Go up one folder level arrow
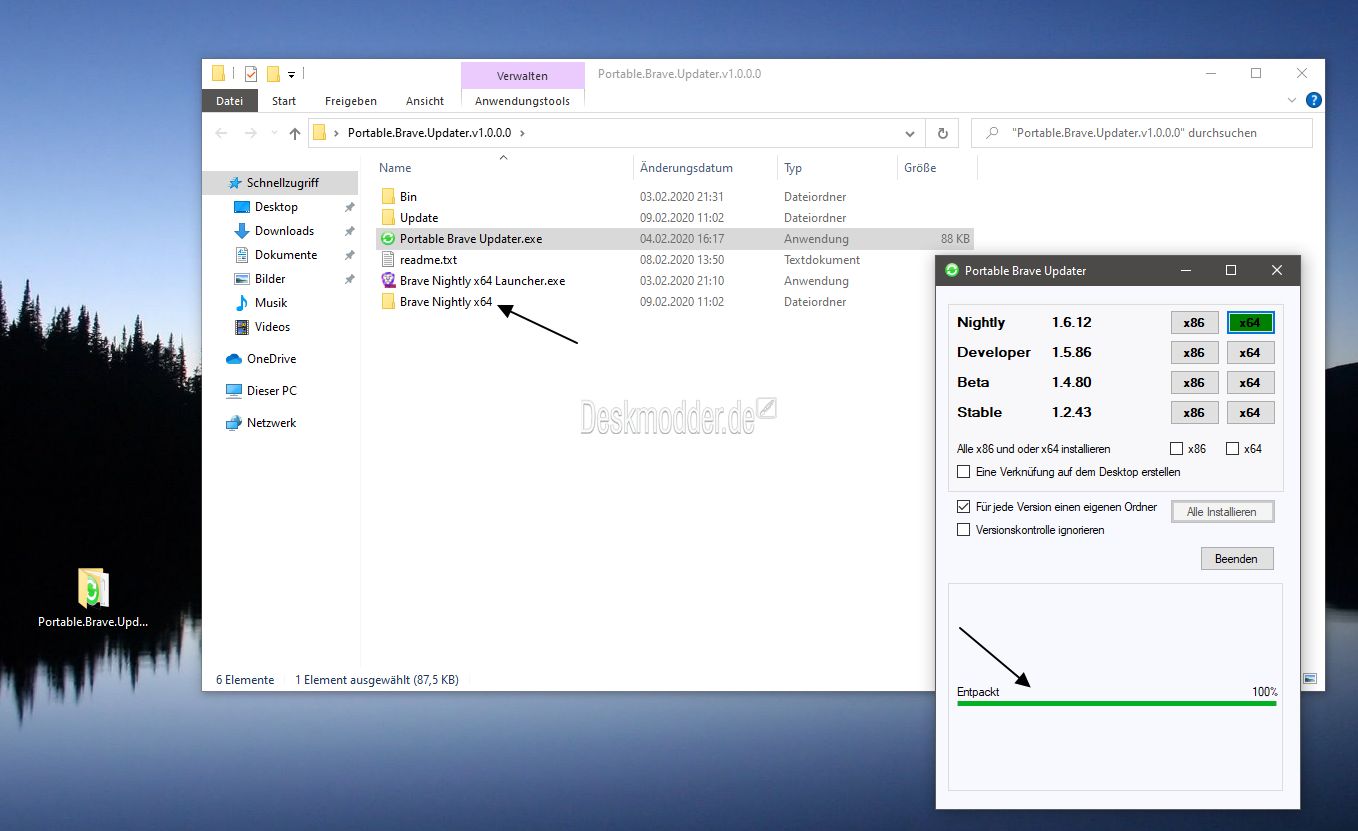The width and height of the screenshot is (1358, 831). click(x=294, y=133)
